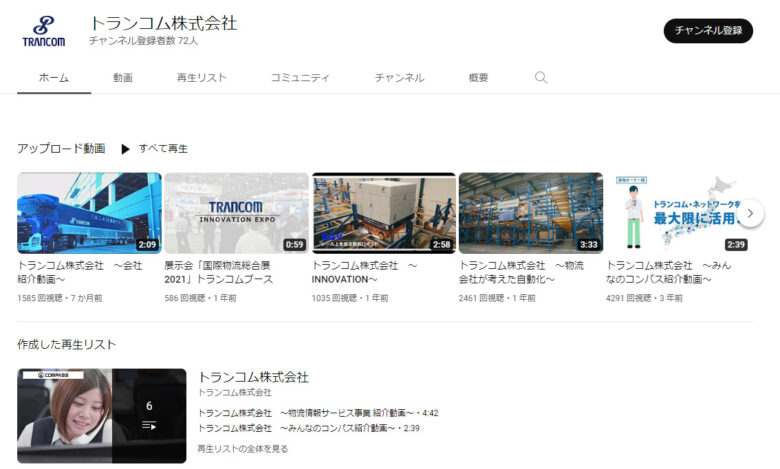The image size is (780, 469).
Task: Click the text 586 回視聴・1 年前
Action: (200, 298)
